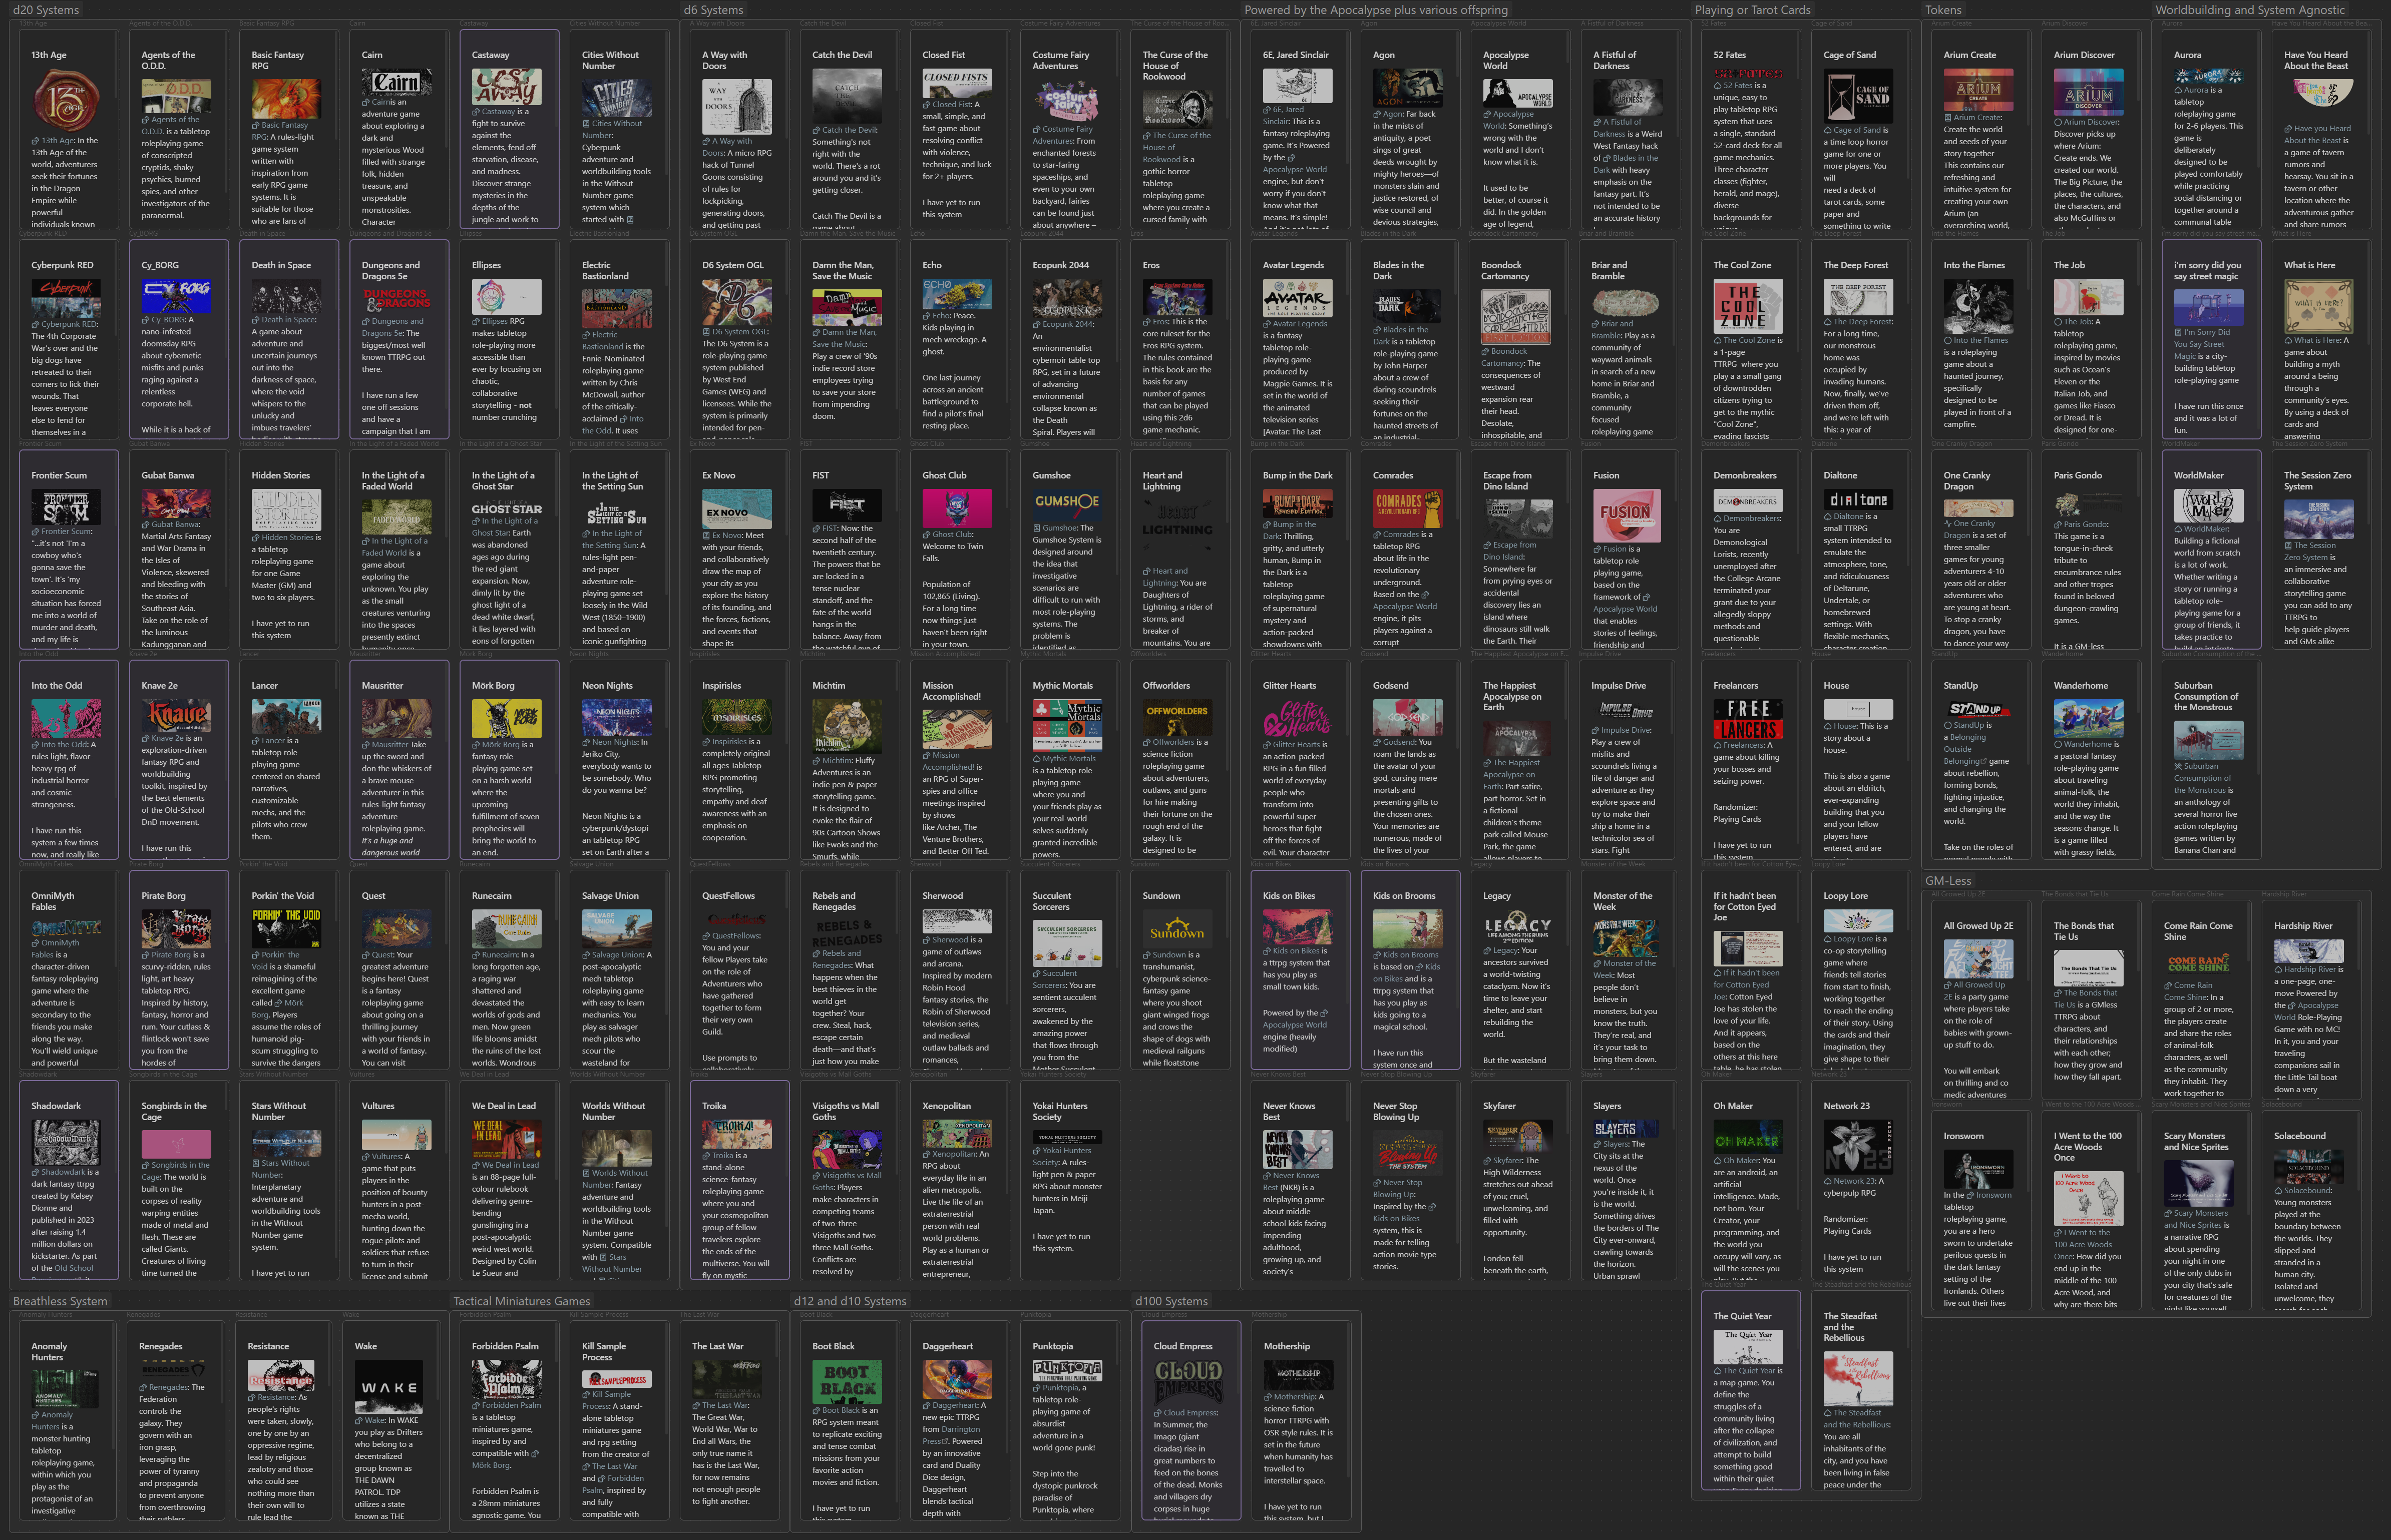Image resolution: width=2391 pixels, height=1540 pixels.
Task: Open the Freelancers cover image
Action: (x=1748, y=719)
